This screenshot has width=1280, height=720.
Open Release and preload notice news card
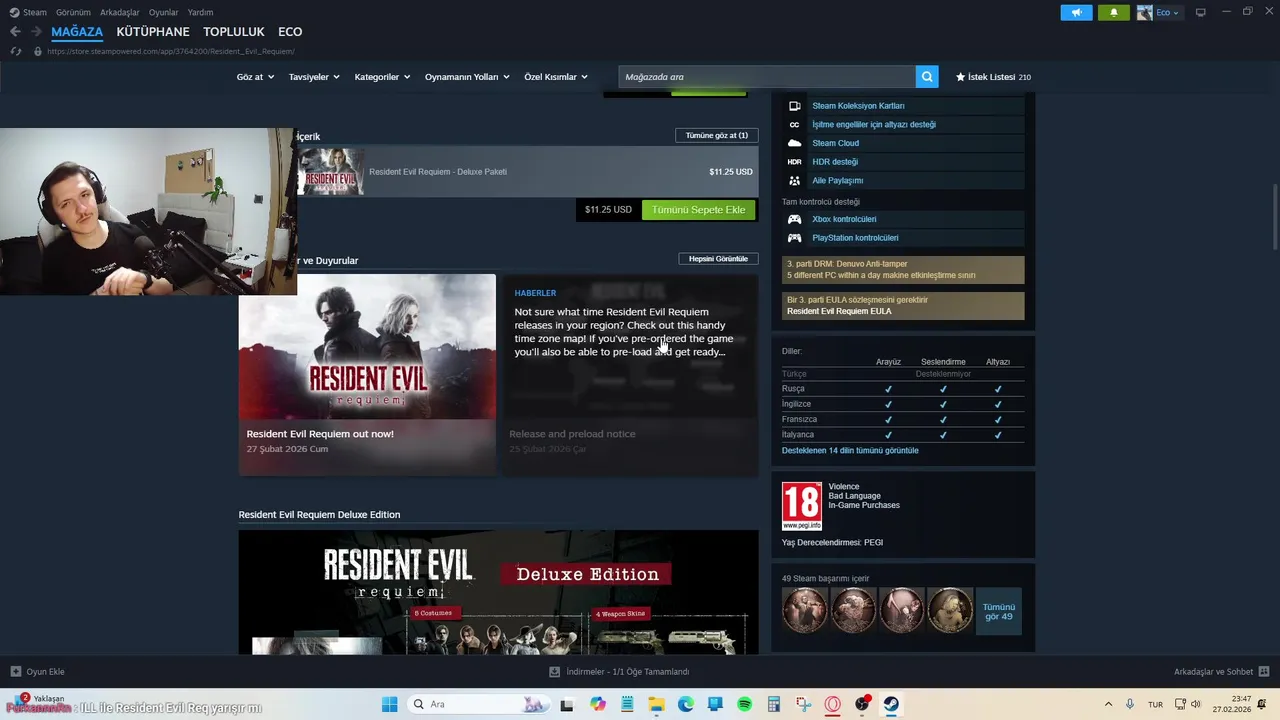629,375
